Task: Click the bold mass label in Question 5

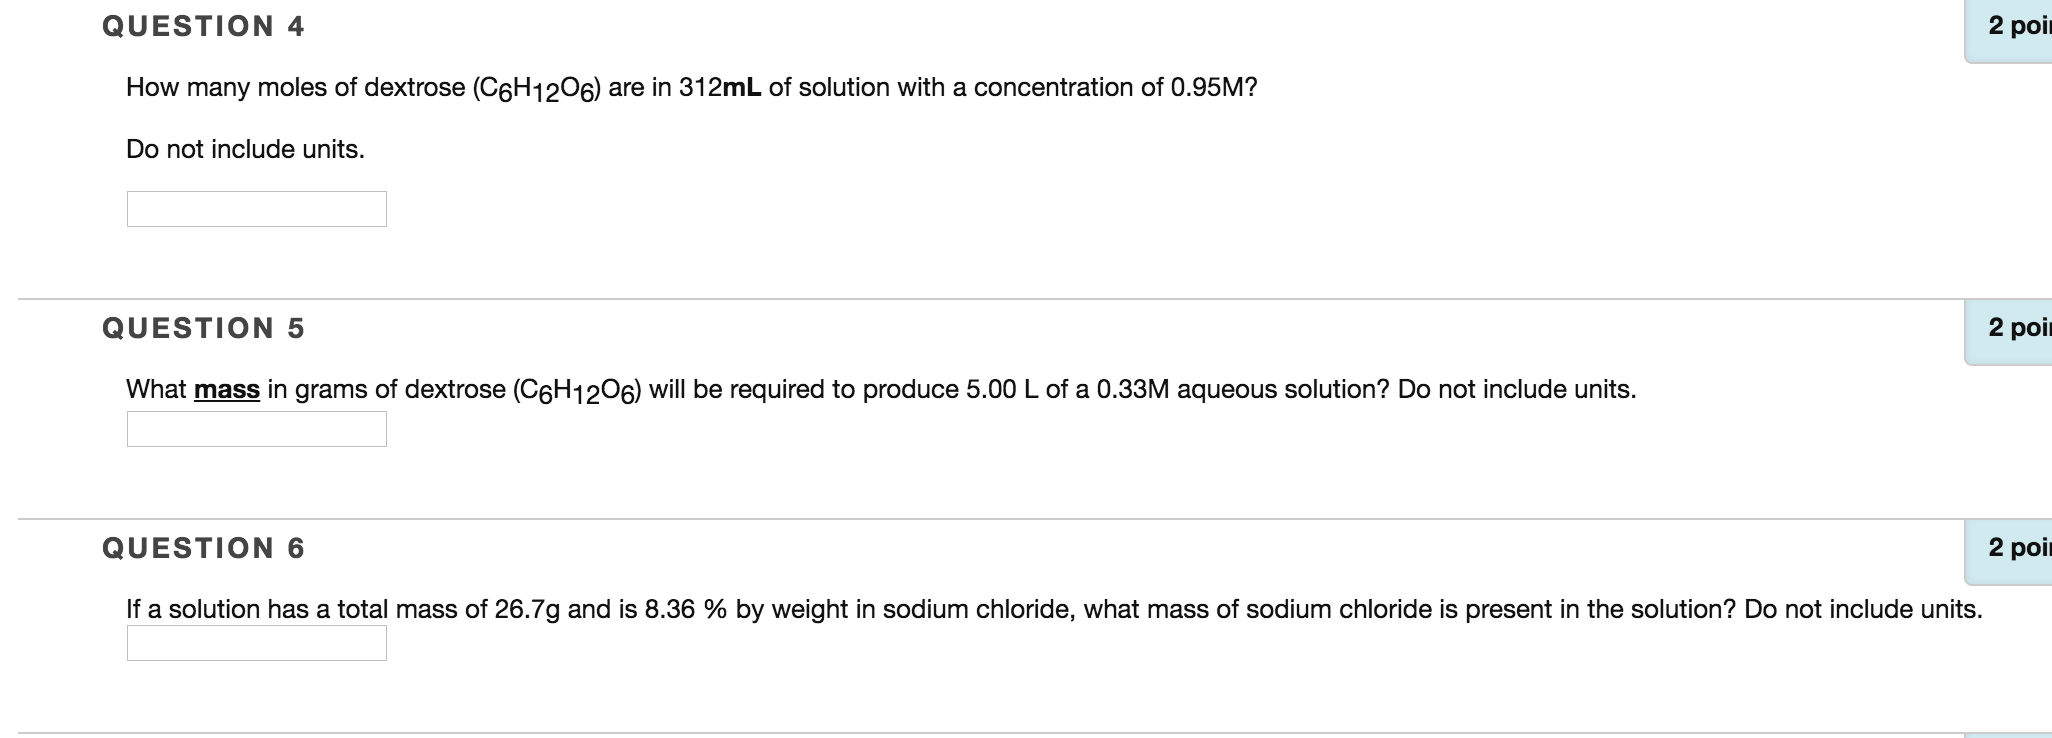Action: pos(227,390)
